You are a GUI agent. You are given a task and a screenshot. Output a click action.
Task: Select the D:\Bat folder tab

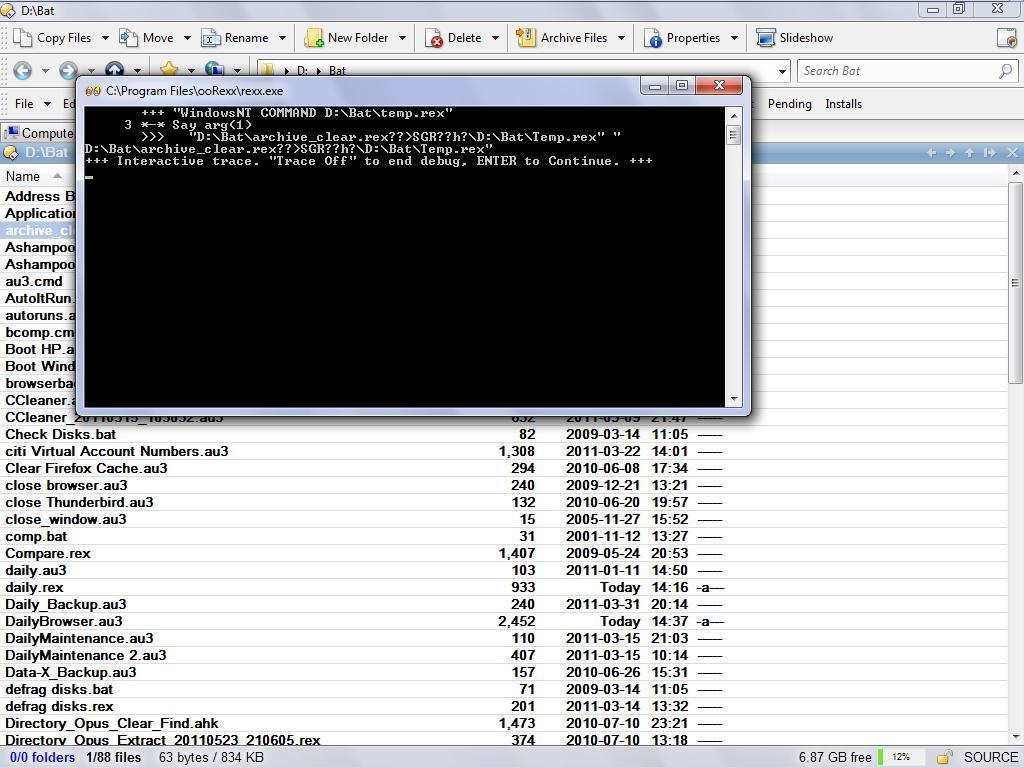pyautogui.click(x=38, y=153)
